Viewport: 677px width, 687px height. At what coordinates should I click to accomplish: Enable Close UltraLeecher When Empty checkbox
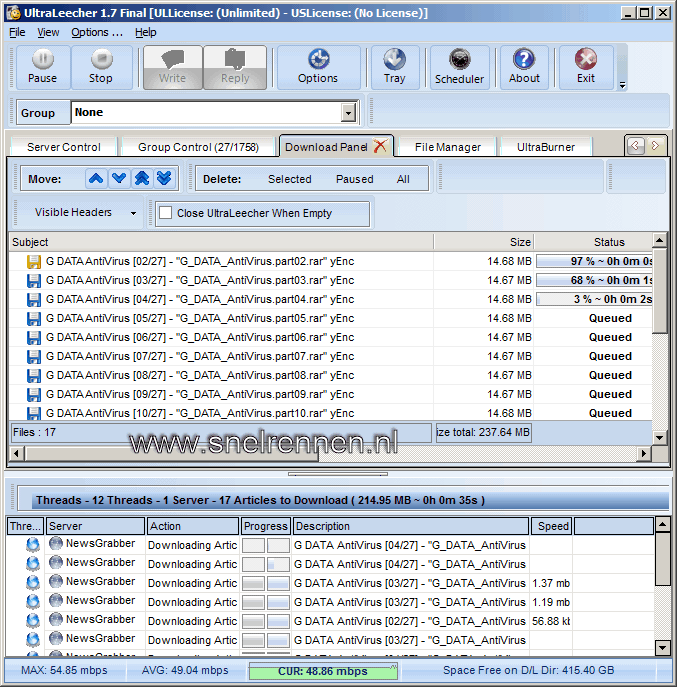[166, 212]
